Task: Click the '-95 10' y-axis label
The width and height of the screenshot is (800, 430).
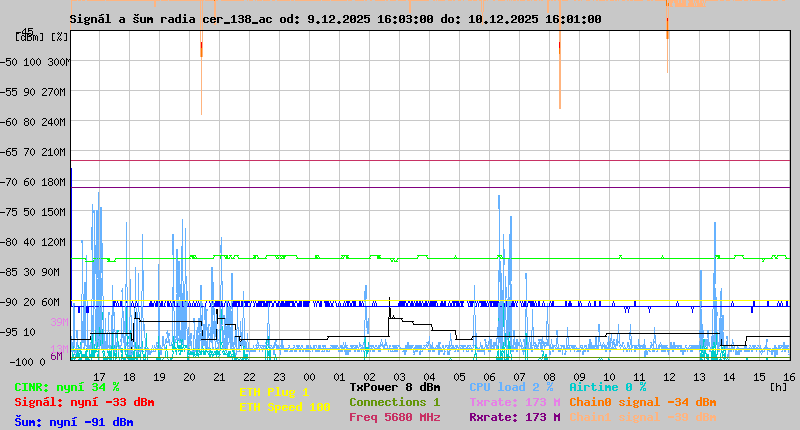Action: tap(18, 332)
